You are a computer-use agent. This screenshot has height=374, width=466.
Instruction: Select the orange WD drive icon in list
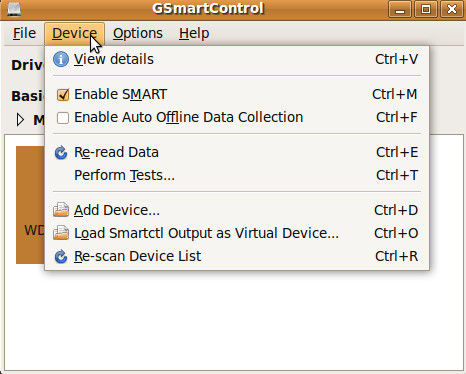(30, 205)
